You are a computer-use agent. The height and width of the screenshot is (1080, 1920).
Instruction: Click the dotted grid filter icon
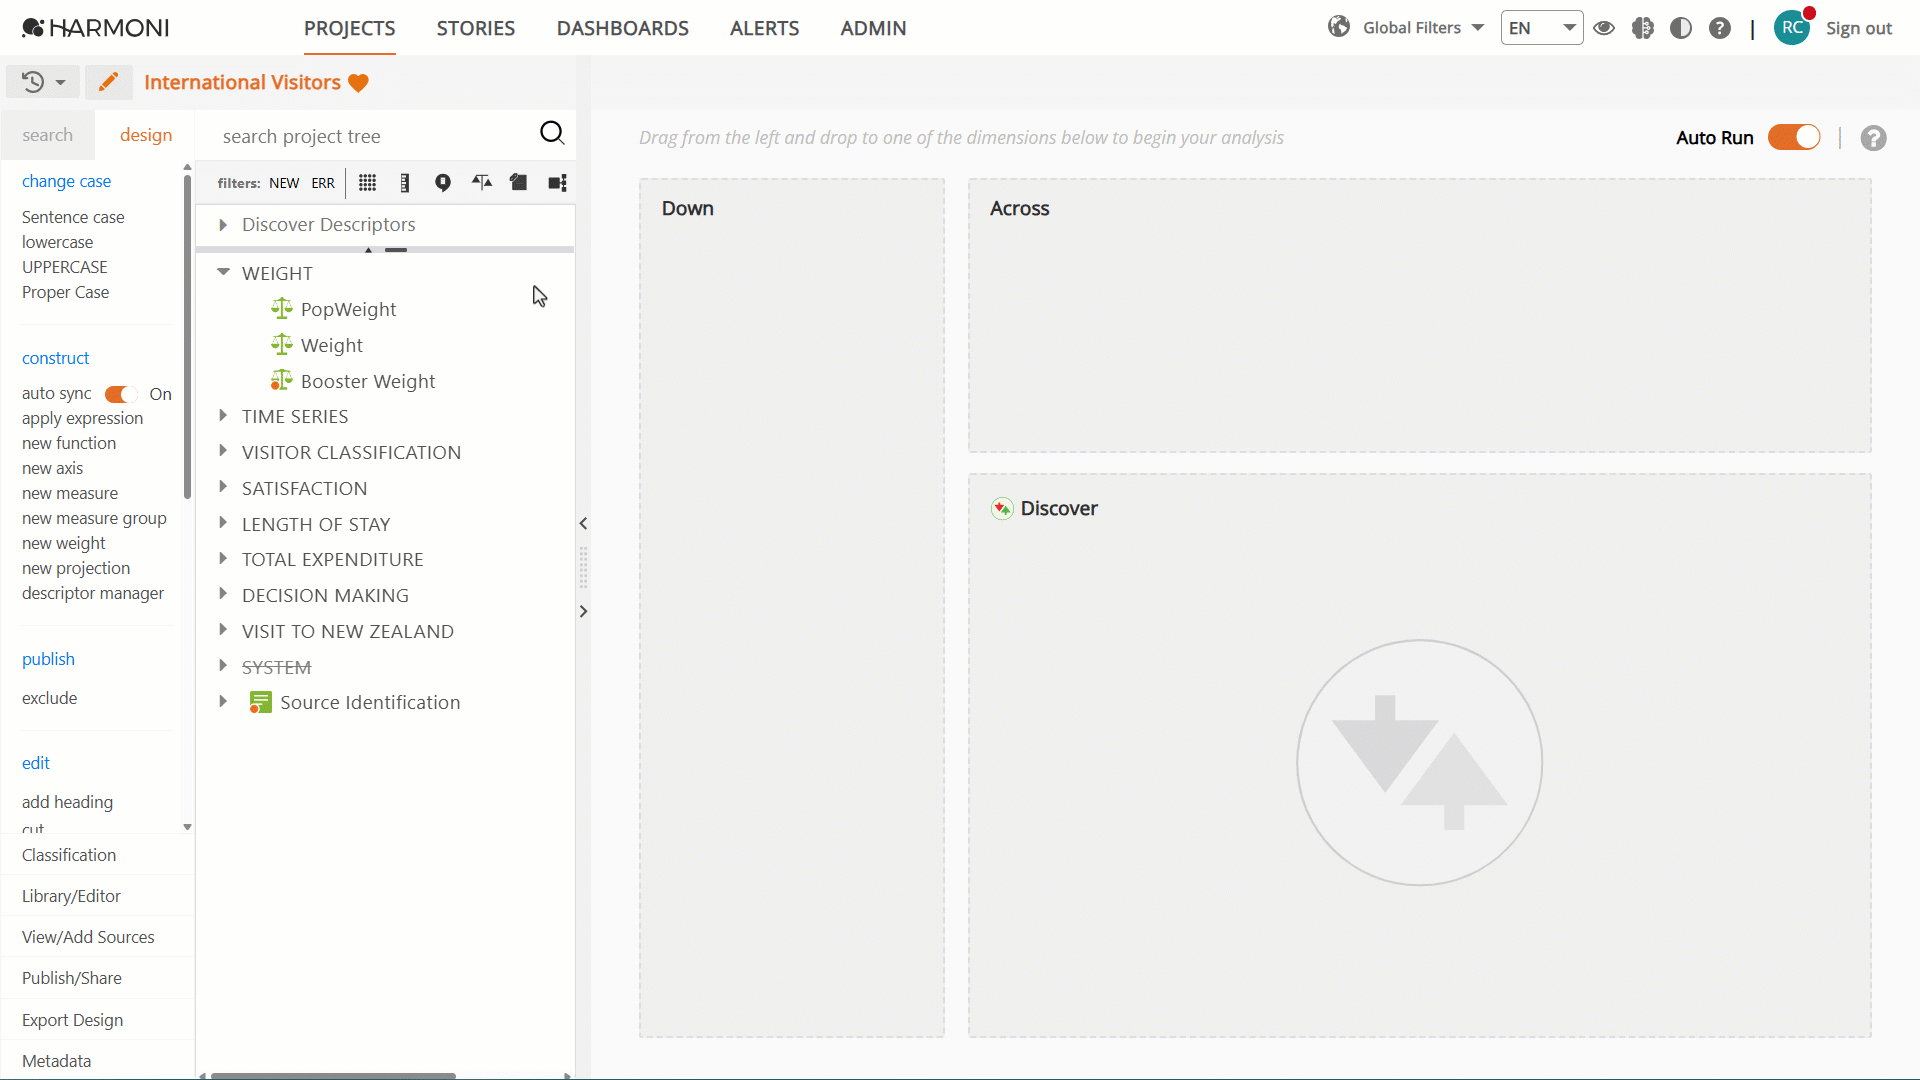pos(367,182)
